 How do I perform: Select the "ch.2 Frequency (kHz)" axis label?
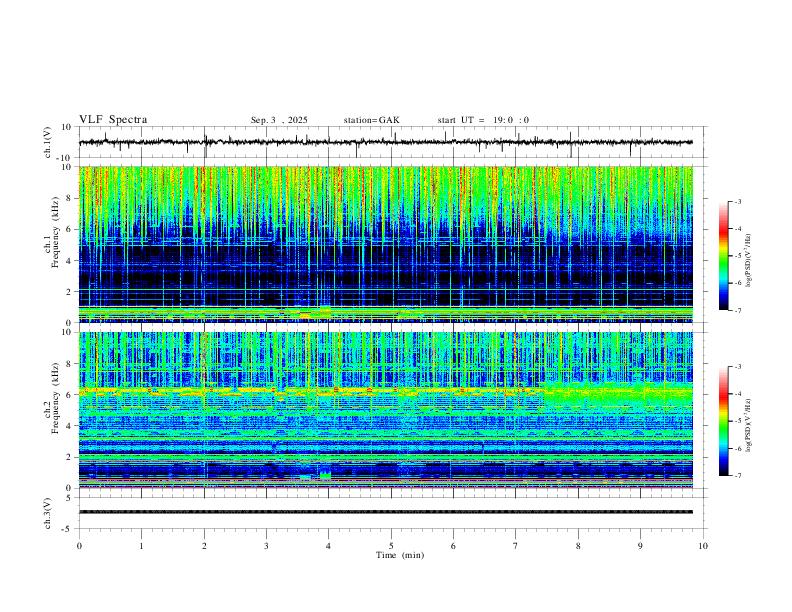[x=51, y=397]
